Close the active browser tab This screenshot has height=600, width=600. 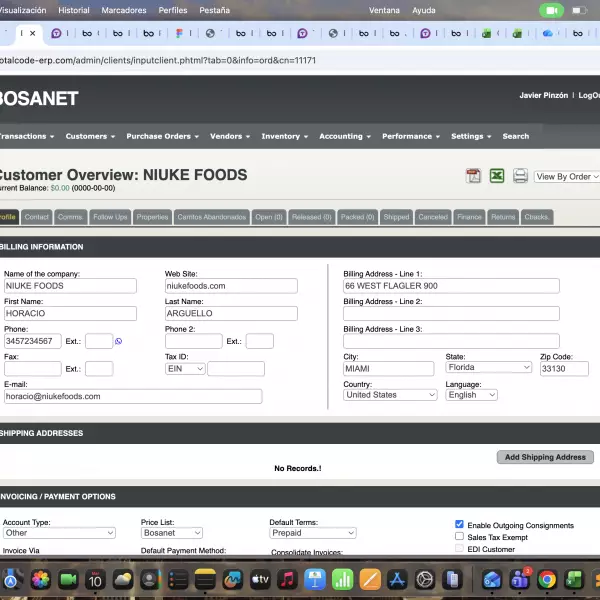coord(33,33)
